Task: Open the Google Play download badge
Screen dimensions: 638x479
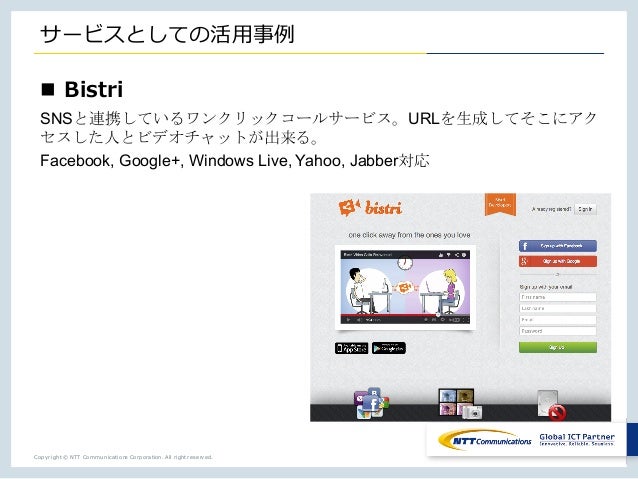Action: point(389,348)
